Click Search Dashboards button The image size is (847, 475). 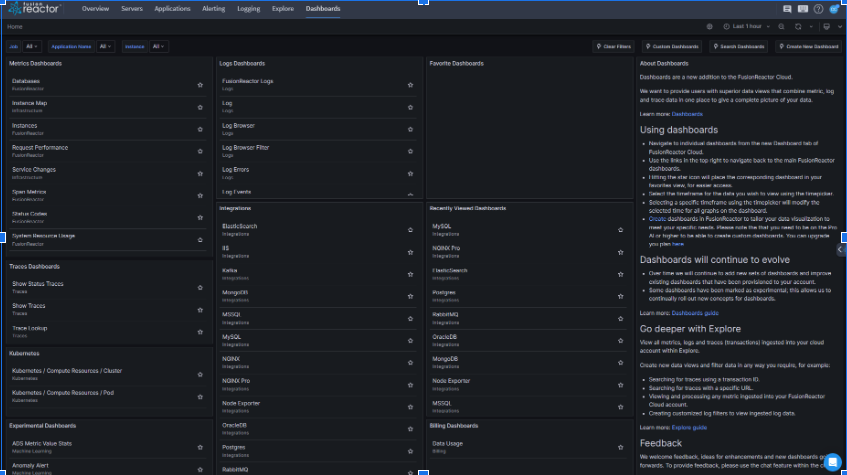pos(738,46)
